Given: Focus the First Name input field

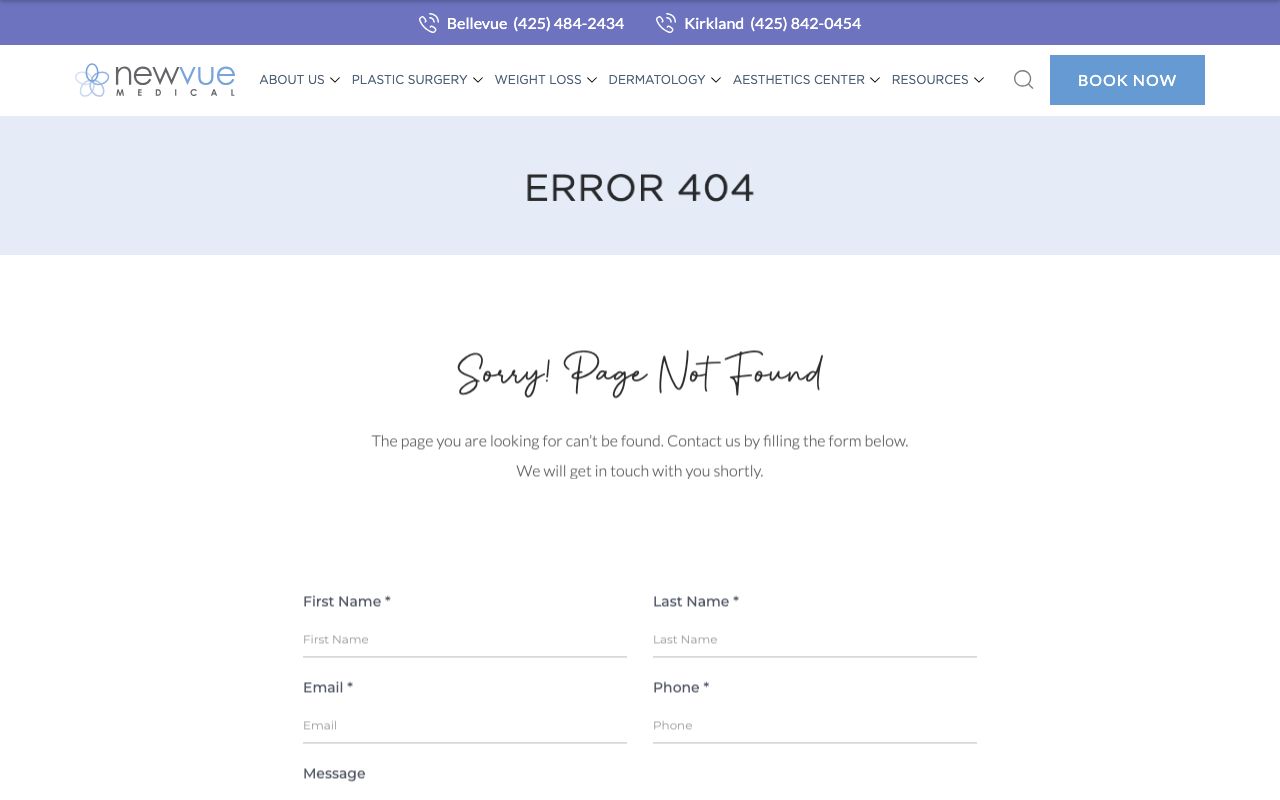Looking at the screenshot, I should click(464, 639).
